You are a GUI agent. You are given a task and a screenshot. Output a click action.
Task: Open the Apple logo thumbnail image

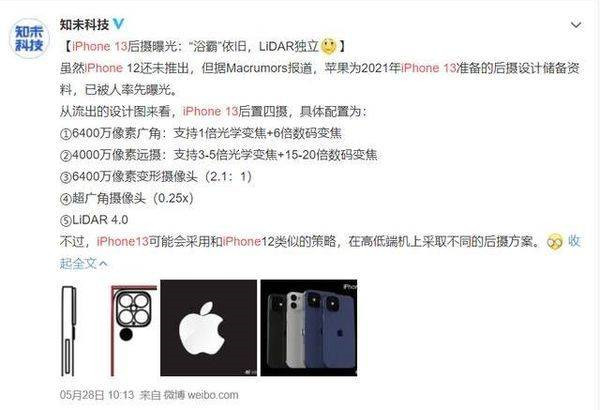[x=209, y=328]
